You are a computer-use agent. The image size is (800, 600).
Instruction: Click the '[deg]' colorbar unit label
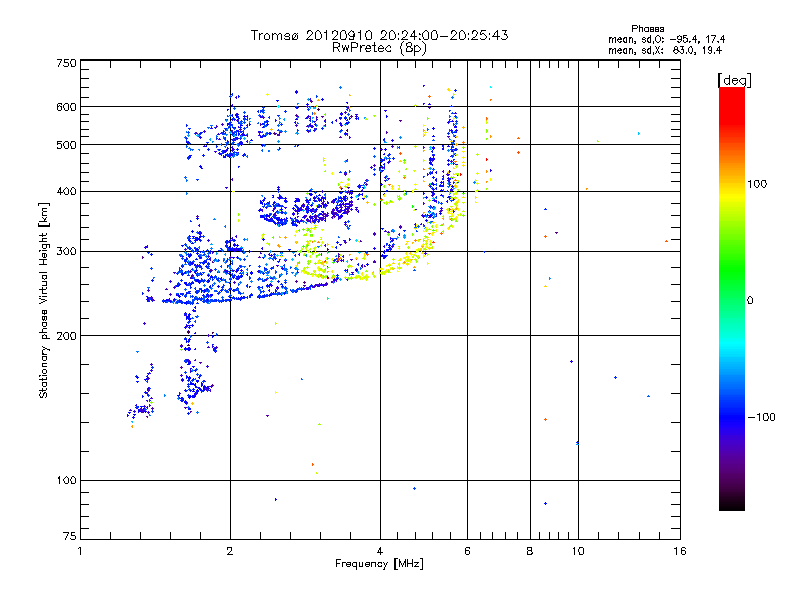click(x=734, y=80)
